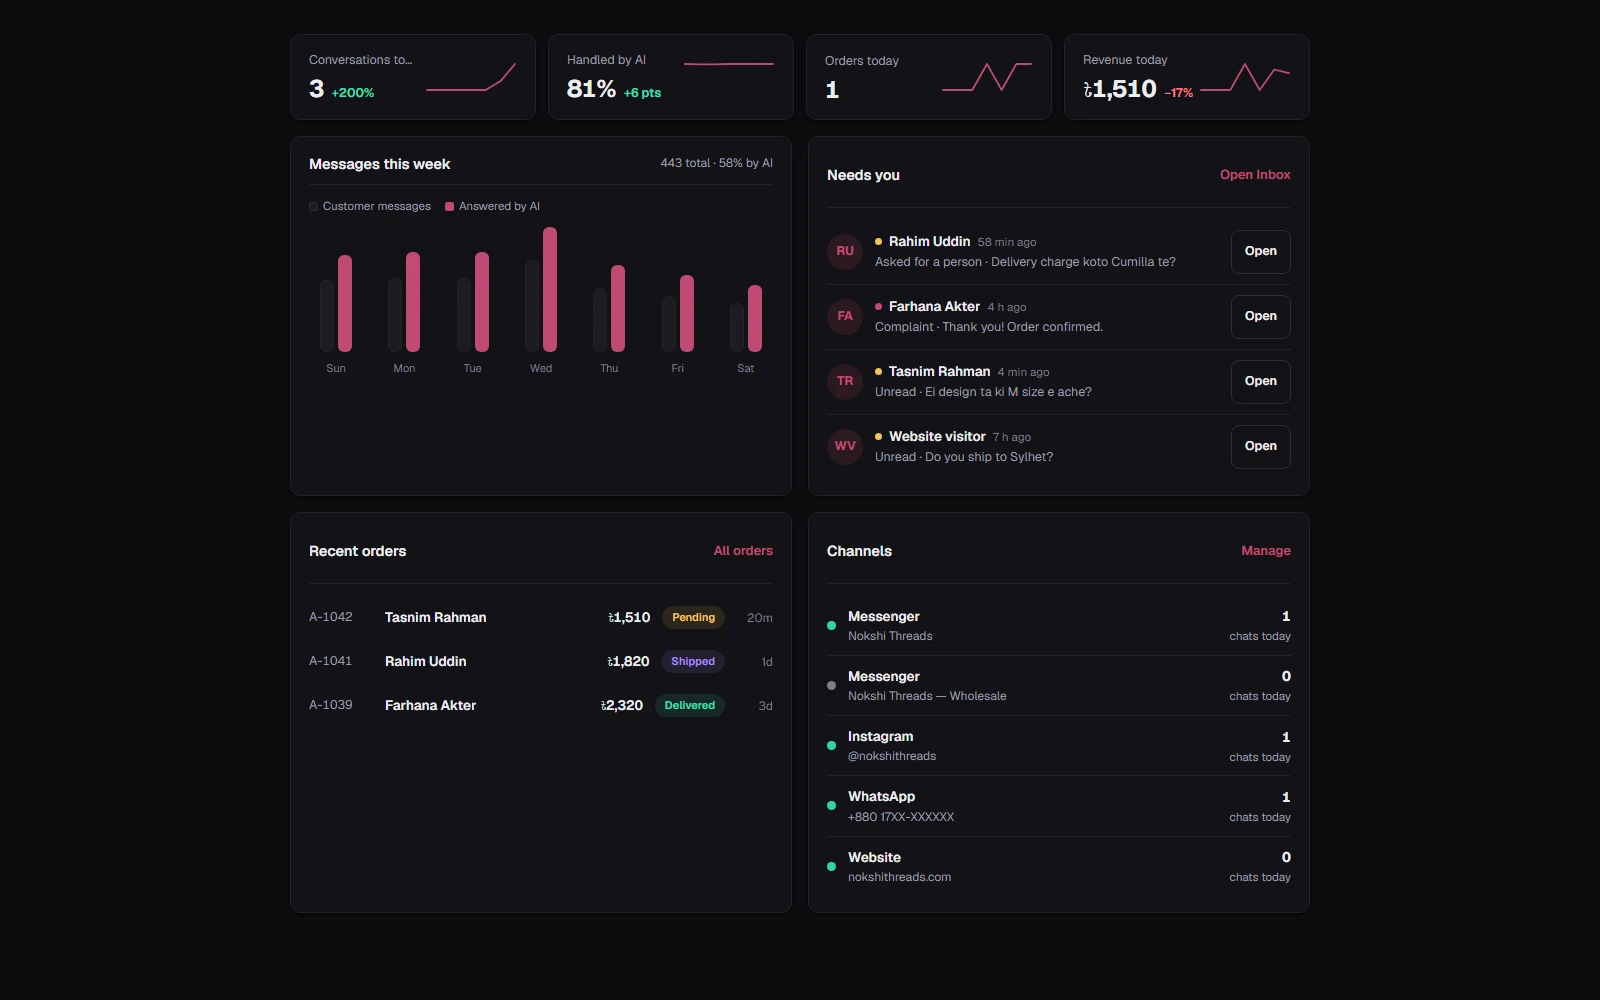The height and width of the screenshot is (1000, 1600).
Task: Select the WhatsApp +880 channel
Action: point(1059,806)
